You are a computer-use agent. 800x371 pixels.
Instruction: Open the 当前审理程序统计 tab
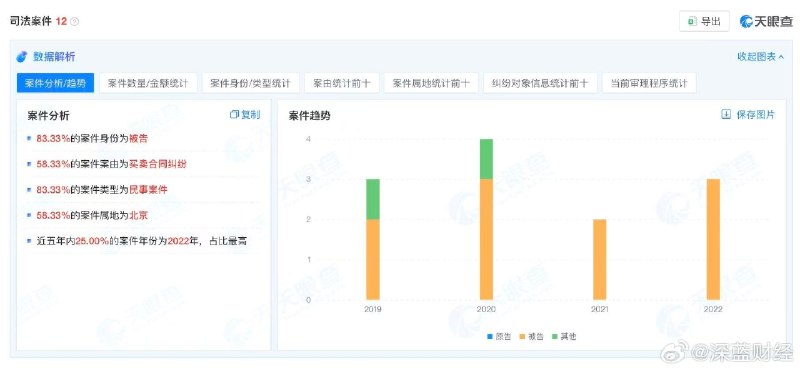(649, 83)
